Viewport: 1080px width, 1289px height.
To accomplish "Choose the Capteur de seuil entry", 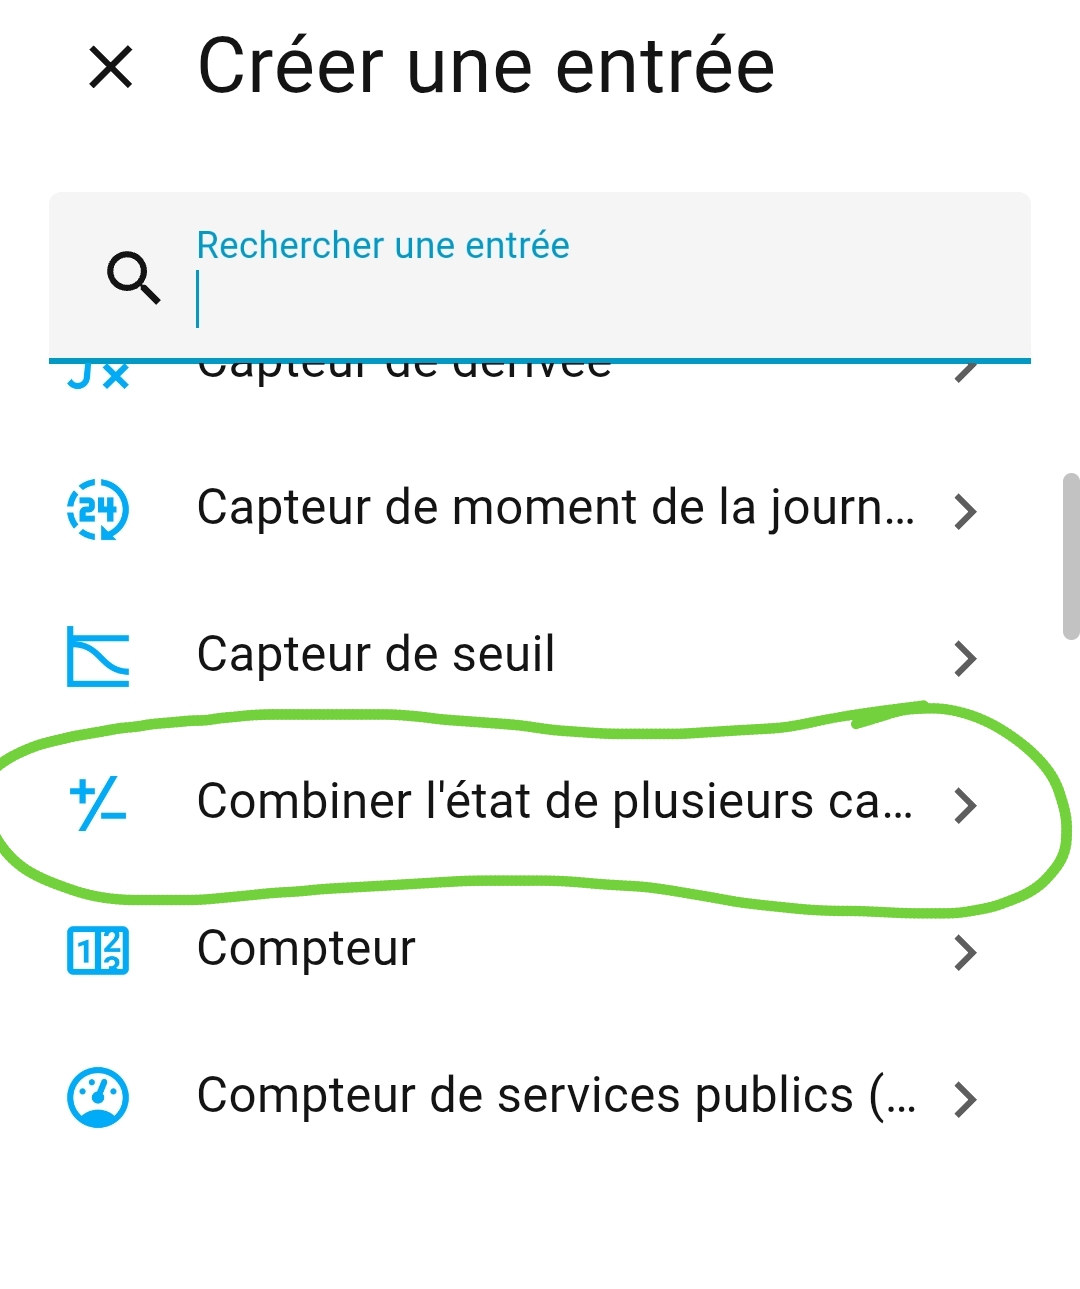I will point(376,655).
